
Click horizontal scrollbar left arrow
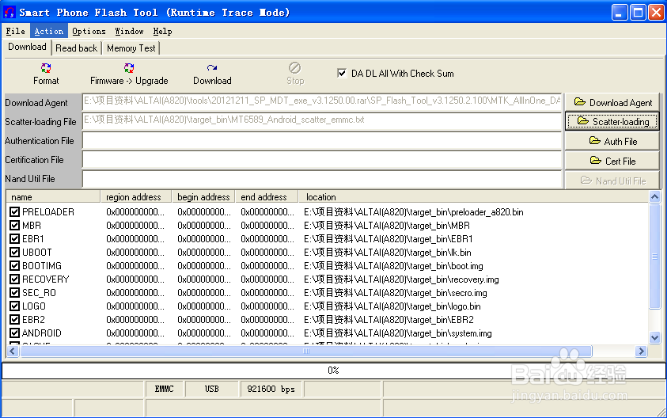pos(12,351)
